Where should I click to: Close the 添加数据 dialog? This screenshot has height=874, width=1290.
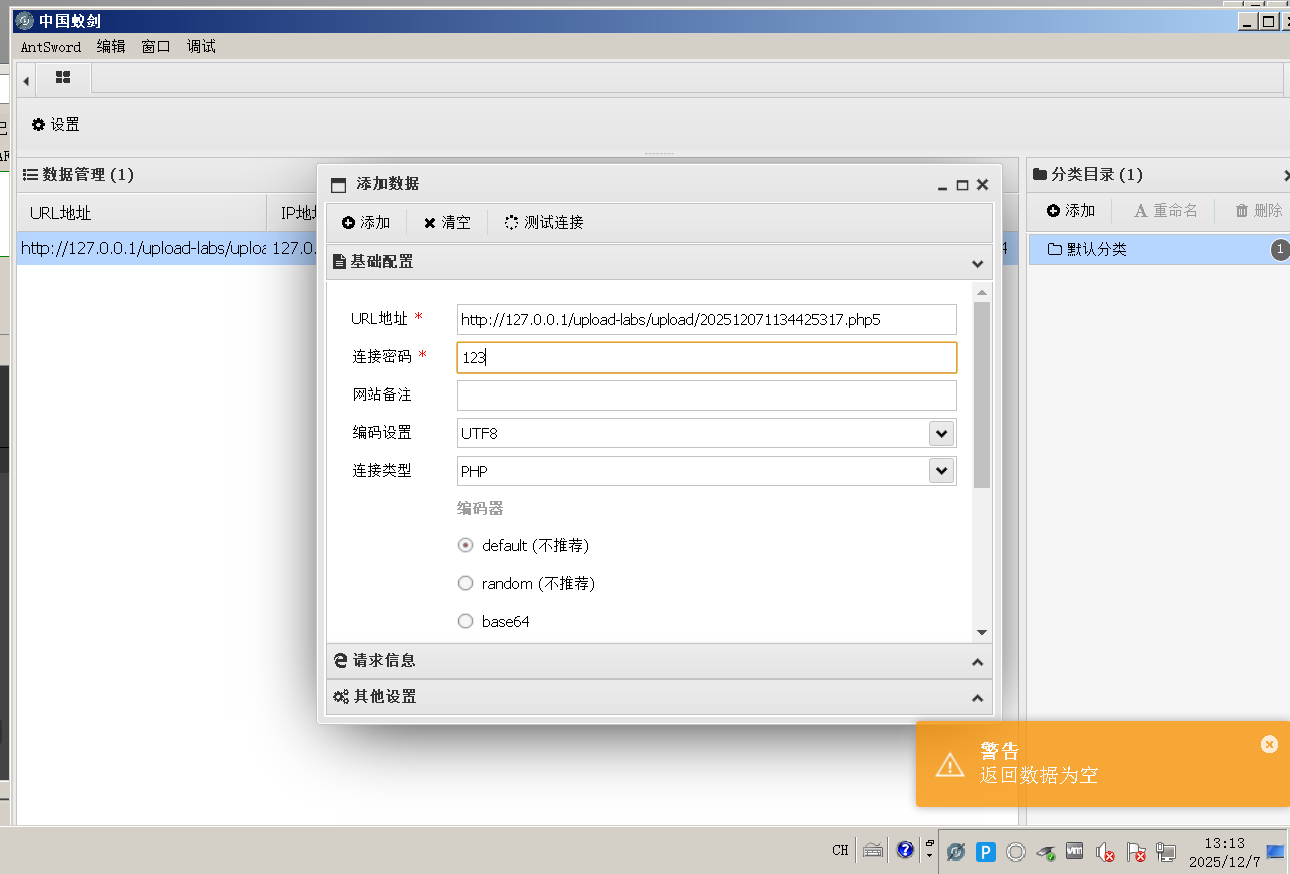(x=982, y=184)
